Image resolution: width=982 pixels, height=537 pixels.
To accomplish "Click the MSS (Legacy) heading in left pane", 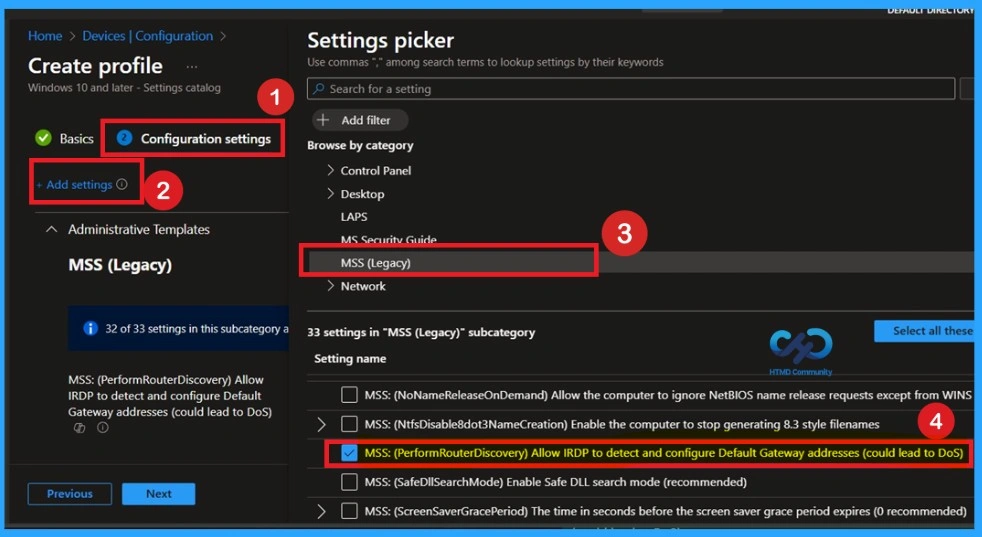I will [x=120, y=265].
